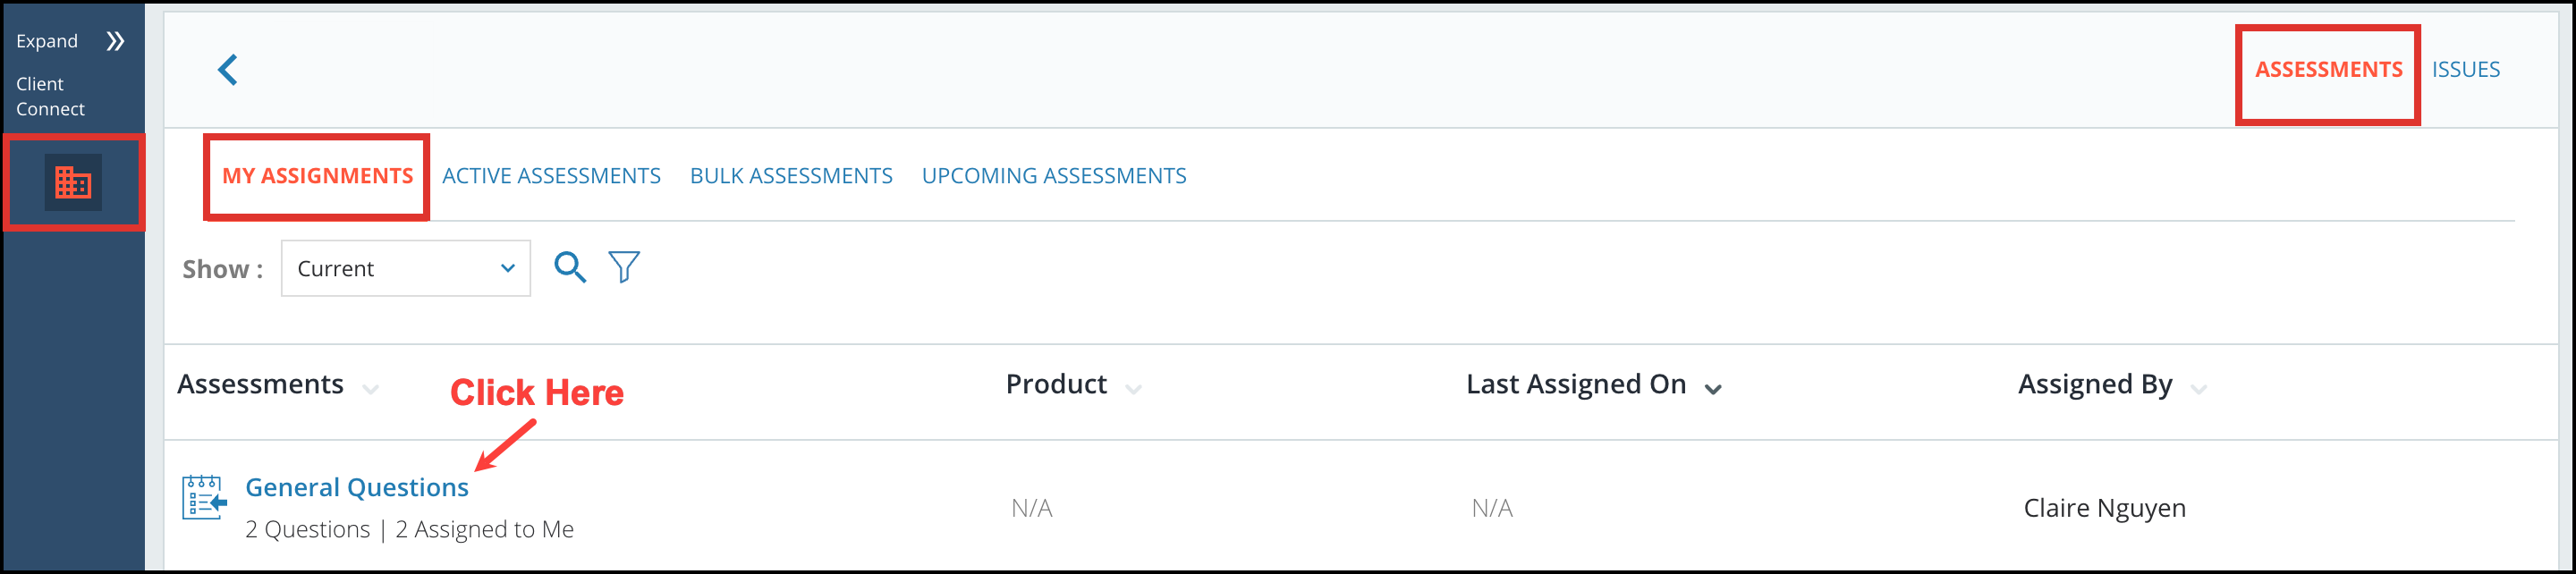Click the building icon in the left sidebar
Image resolution: width=2576 pixels, height=574 pixels.
click(x=74, y=183)
